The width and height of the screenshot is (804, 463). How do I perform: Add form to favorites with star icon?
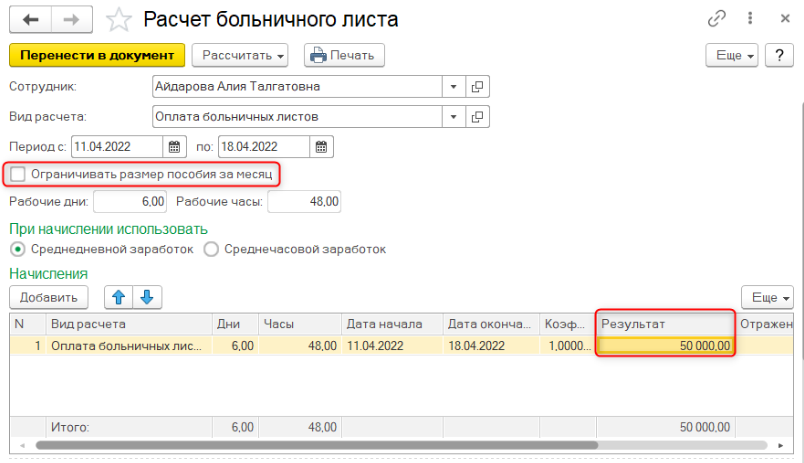tap(118, 20)
